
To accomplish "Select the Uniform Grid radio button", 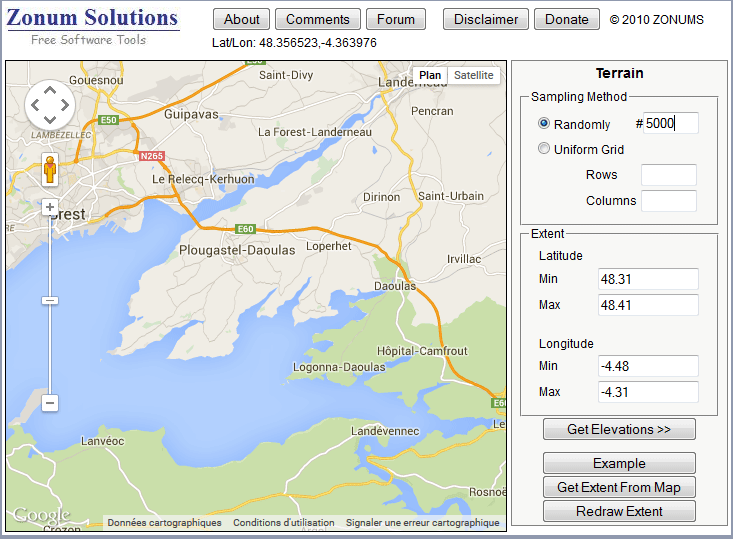I will click(544, 149).
